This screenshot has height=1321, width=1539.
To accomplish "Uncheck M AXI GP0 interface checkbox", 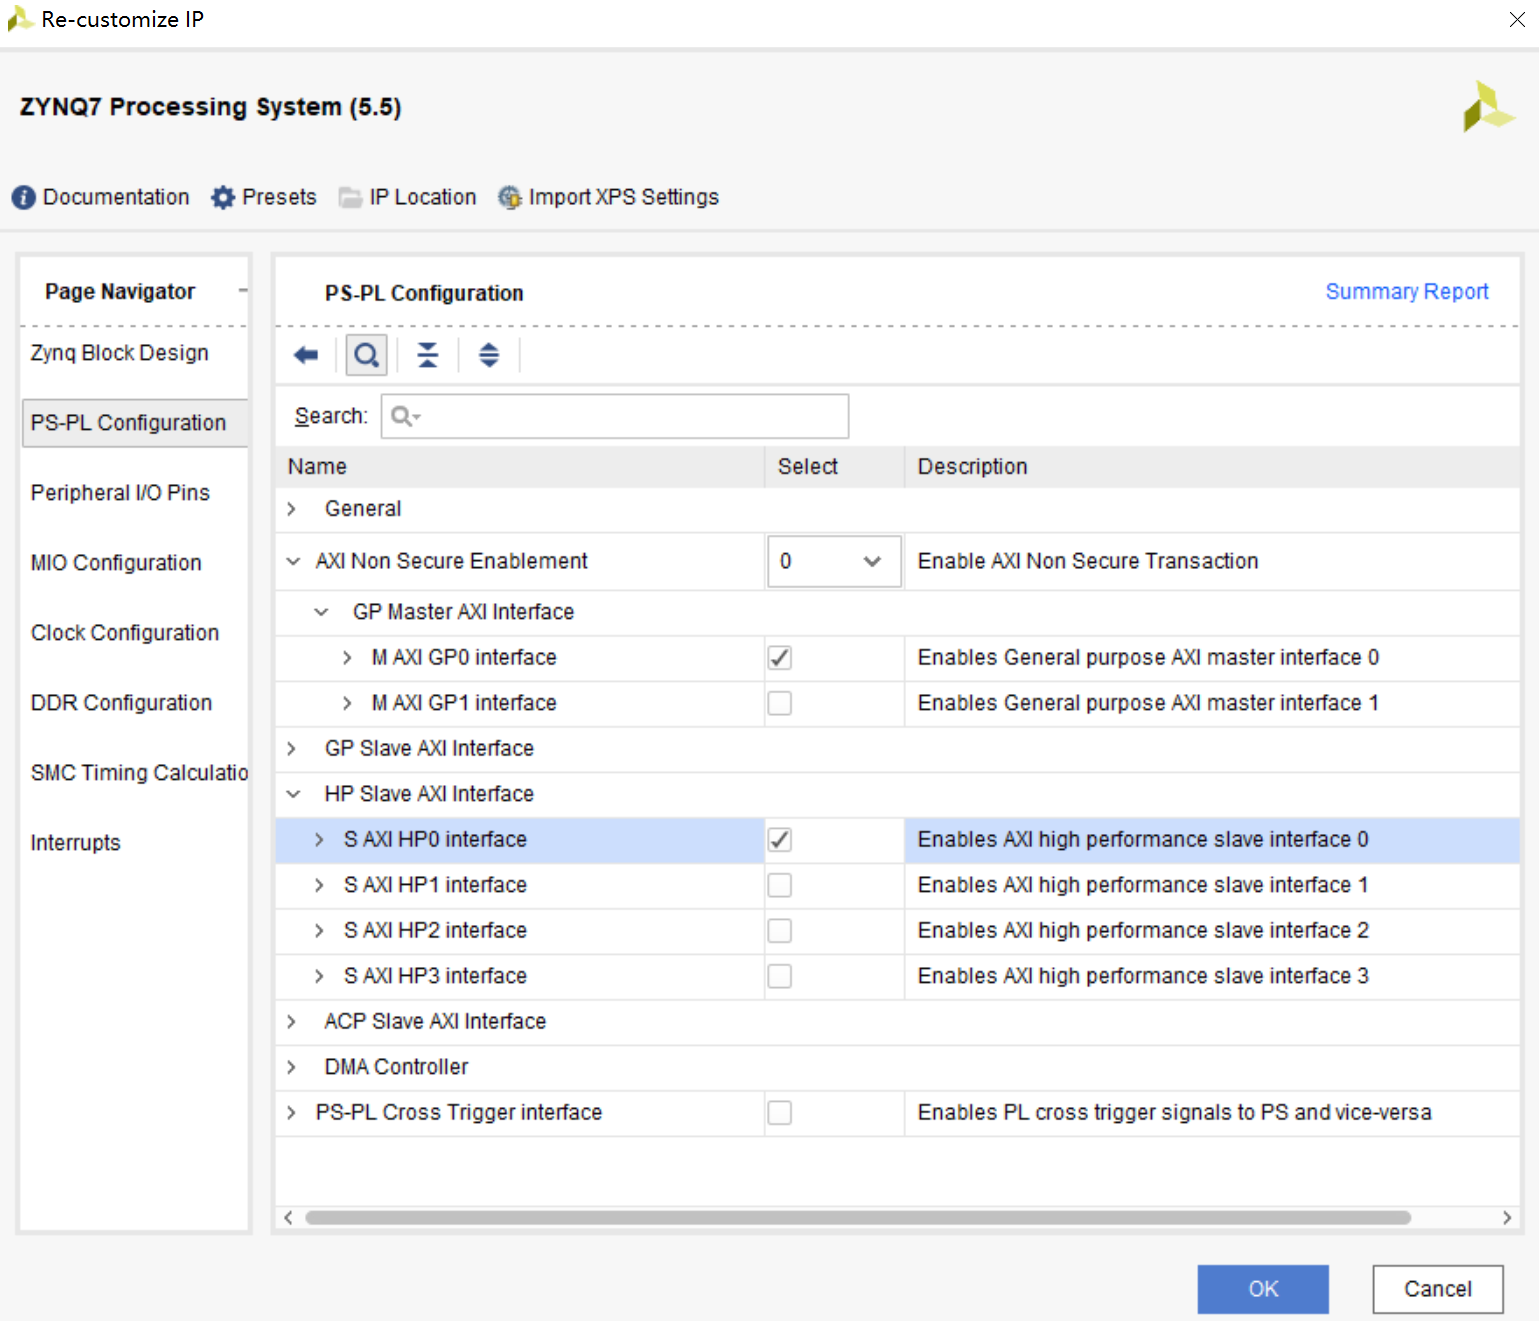I will tap(780, 658).
